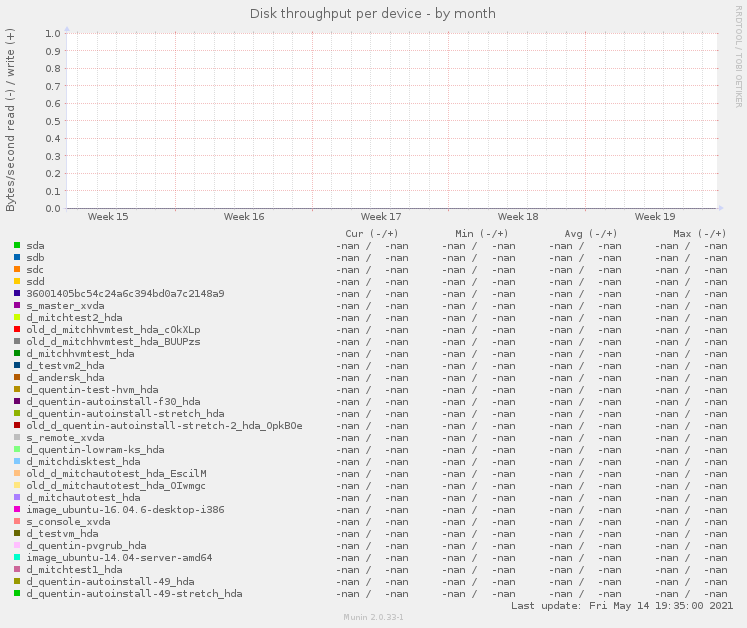The height and width of the screenshot is (628, 747).
Task: Click legend label sda
Action: (x=35, y=246)
